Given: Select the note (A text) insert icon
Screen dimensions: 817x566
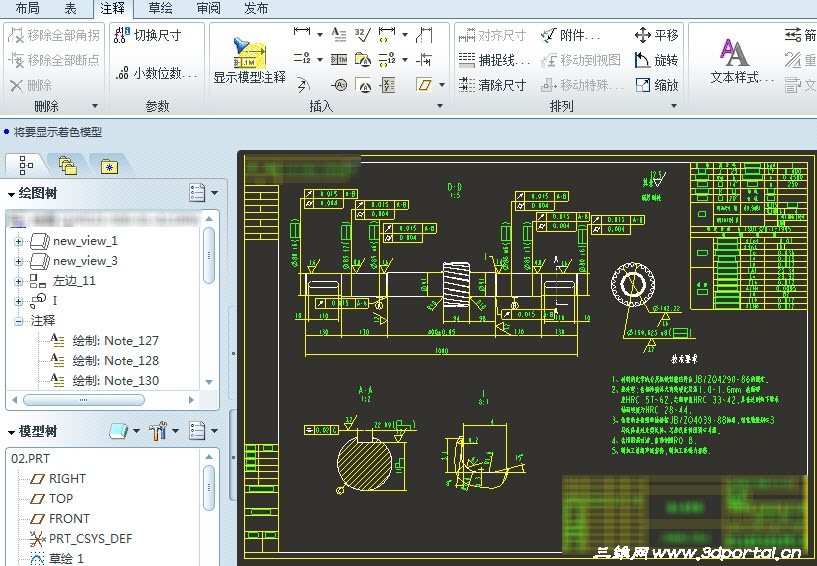Looking at the screenshot, I should pos(339,34).
